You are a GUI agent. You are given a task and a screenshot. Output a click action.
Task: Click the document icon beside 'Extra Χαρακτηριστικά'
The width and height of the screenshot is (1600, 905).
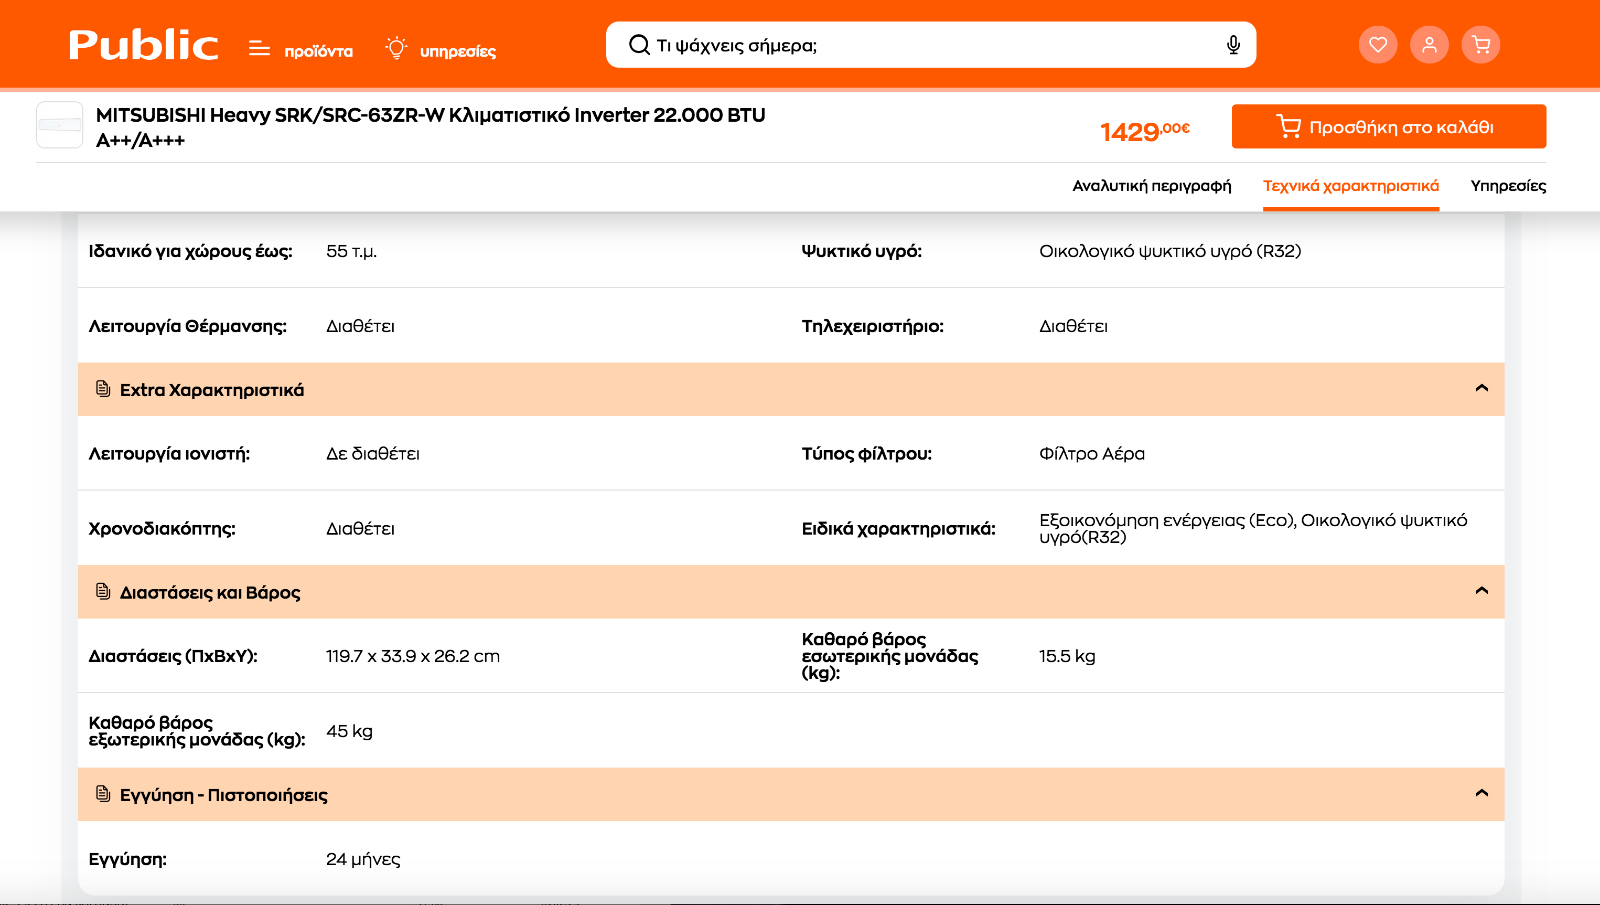tap(103, 388)
